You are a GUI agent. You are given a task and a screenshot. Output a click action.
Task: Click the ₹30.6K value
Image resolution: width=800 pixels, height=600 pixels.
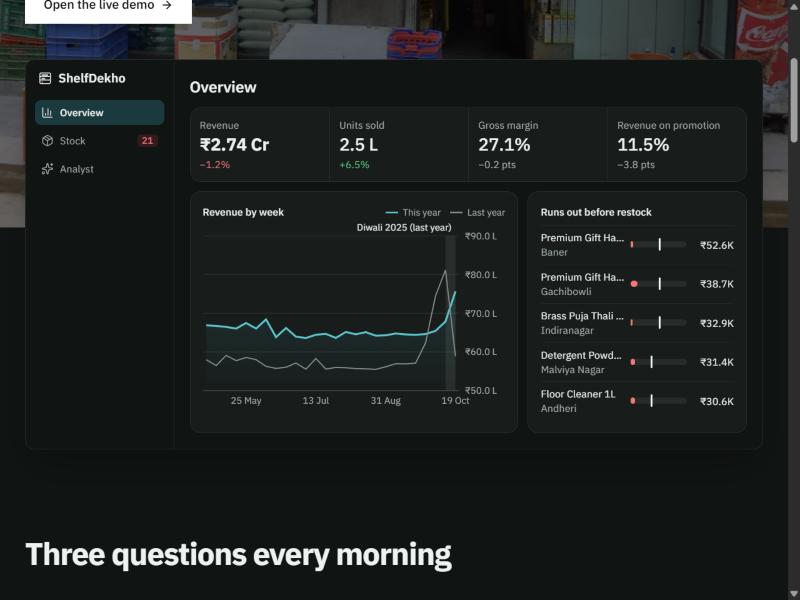(x=717, y=402)
